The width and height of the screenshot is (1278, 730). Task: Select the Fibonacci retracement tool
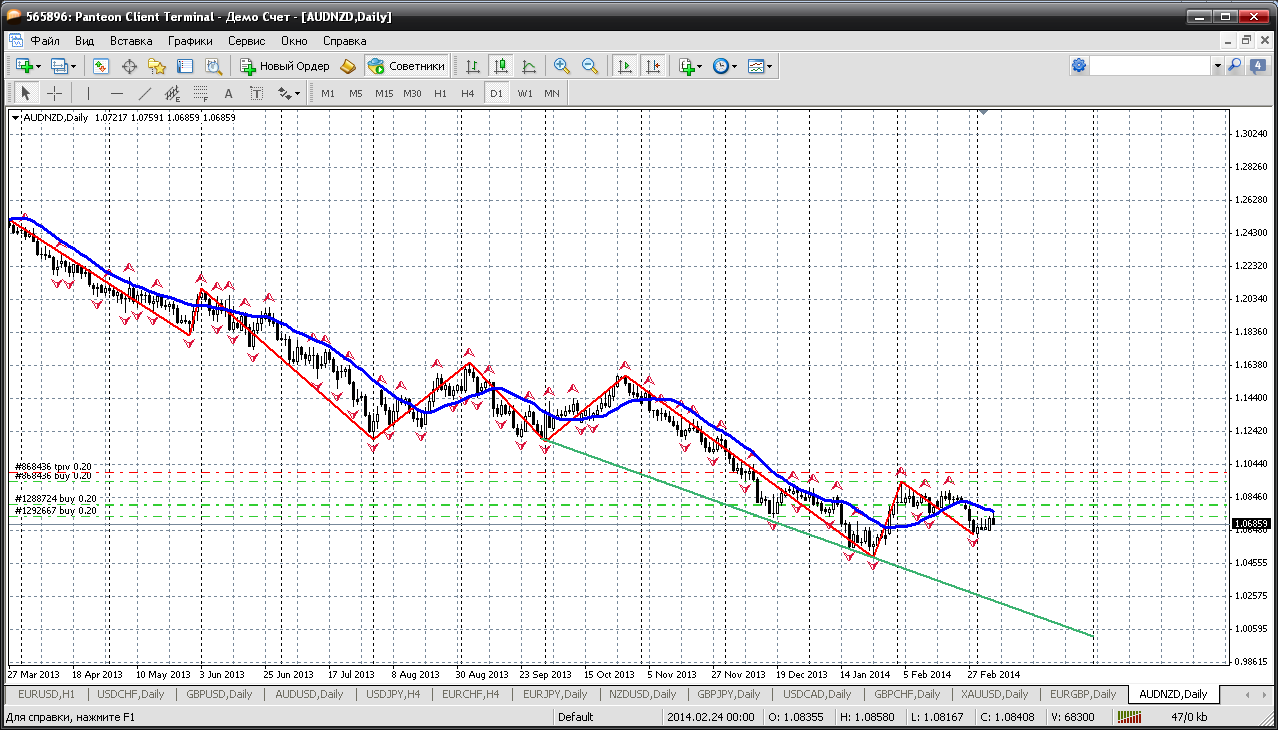click(200, 93)
